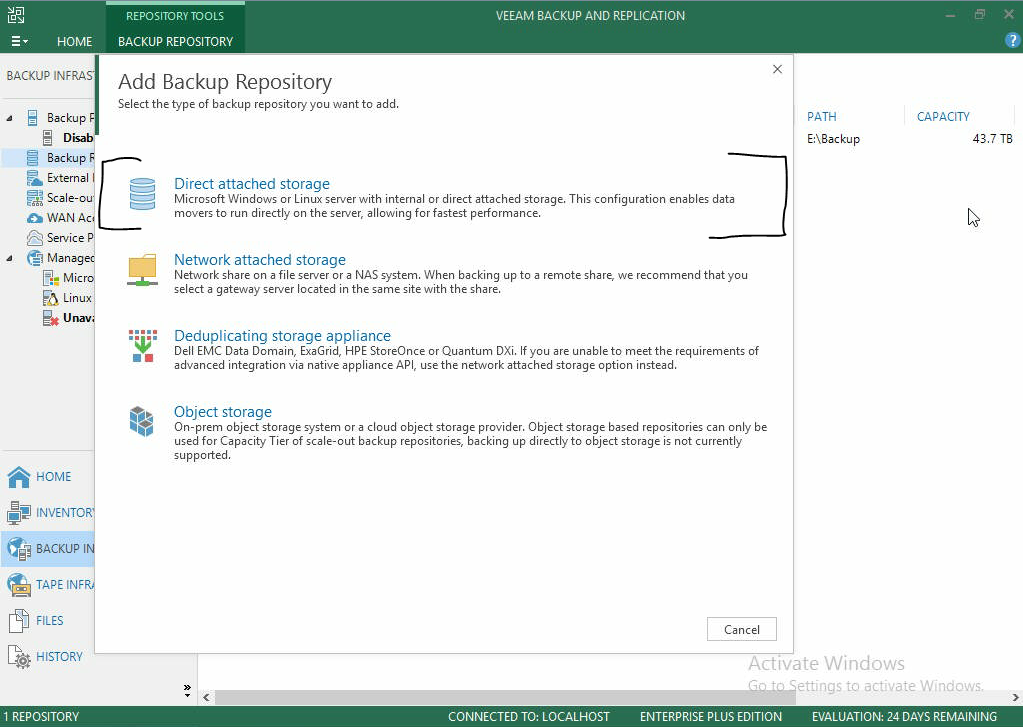Click the Object storage cubes icon
1023x727 pixels.
coord(142,421)
